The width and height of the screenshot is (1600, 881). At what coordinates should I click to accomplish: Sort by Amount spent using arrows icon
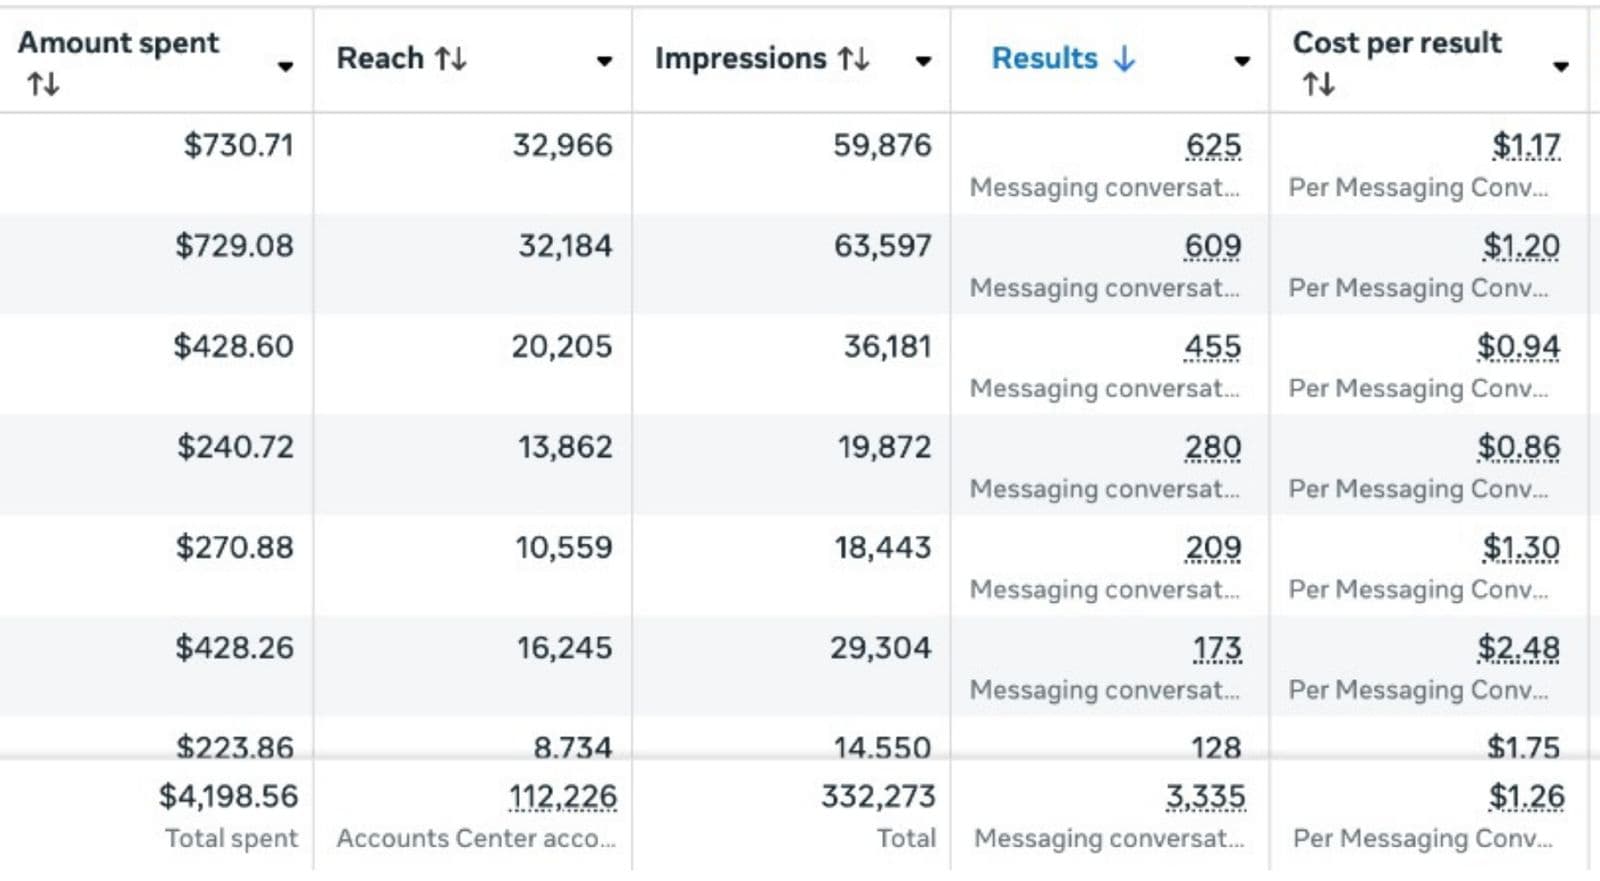43,84
